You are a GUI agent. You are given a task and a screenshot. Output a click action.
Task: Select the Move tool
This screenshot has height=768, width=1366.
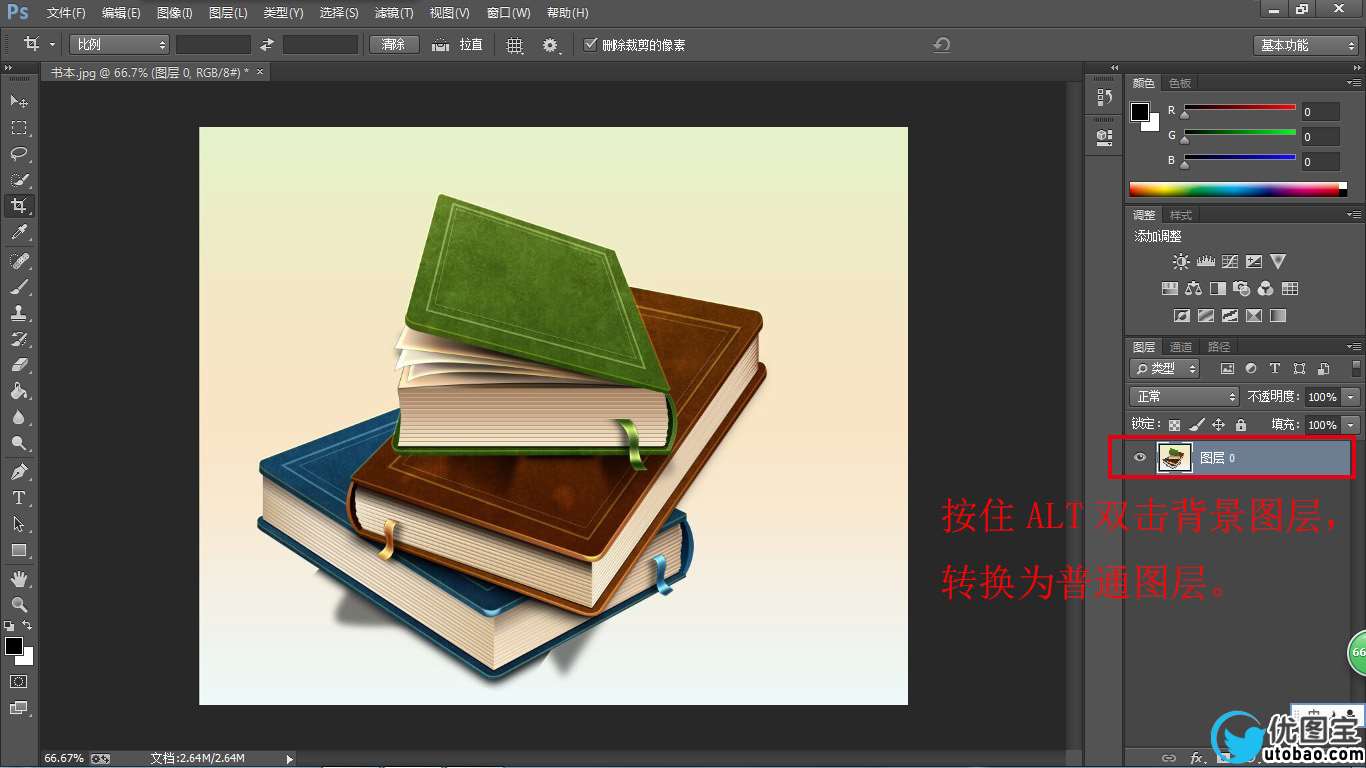19,102
